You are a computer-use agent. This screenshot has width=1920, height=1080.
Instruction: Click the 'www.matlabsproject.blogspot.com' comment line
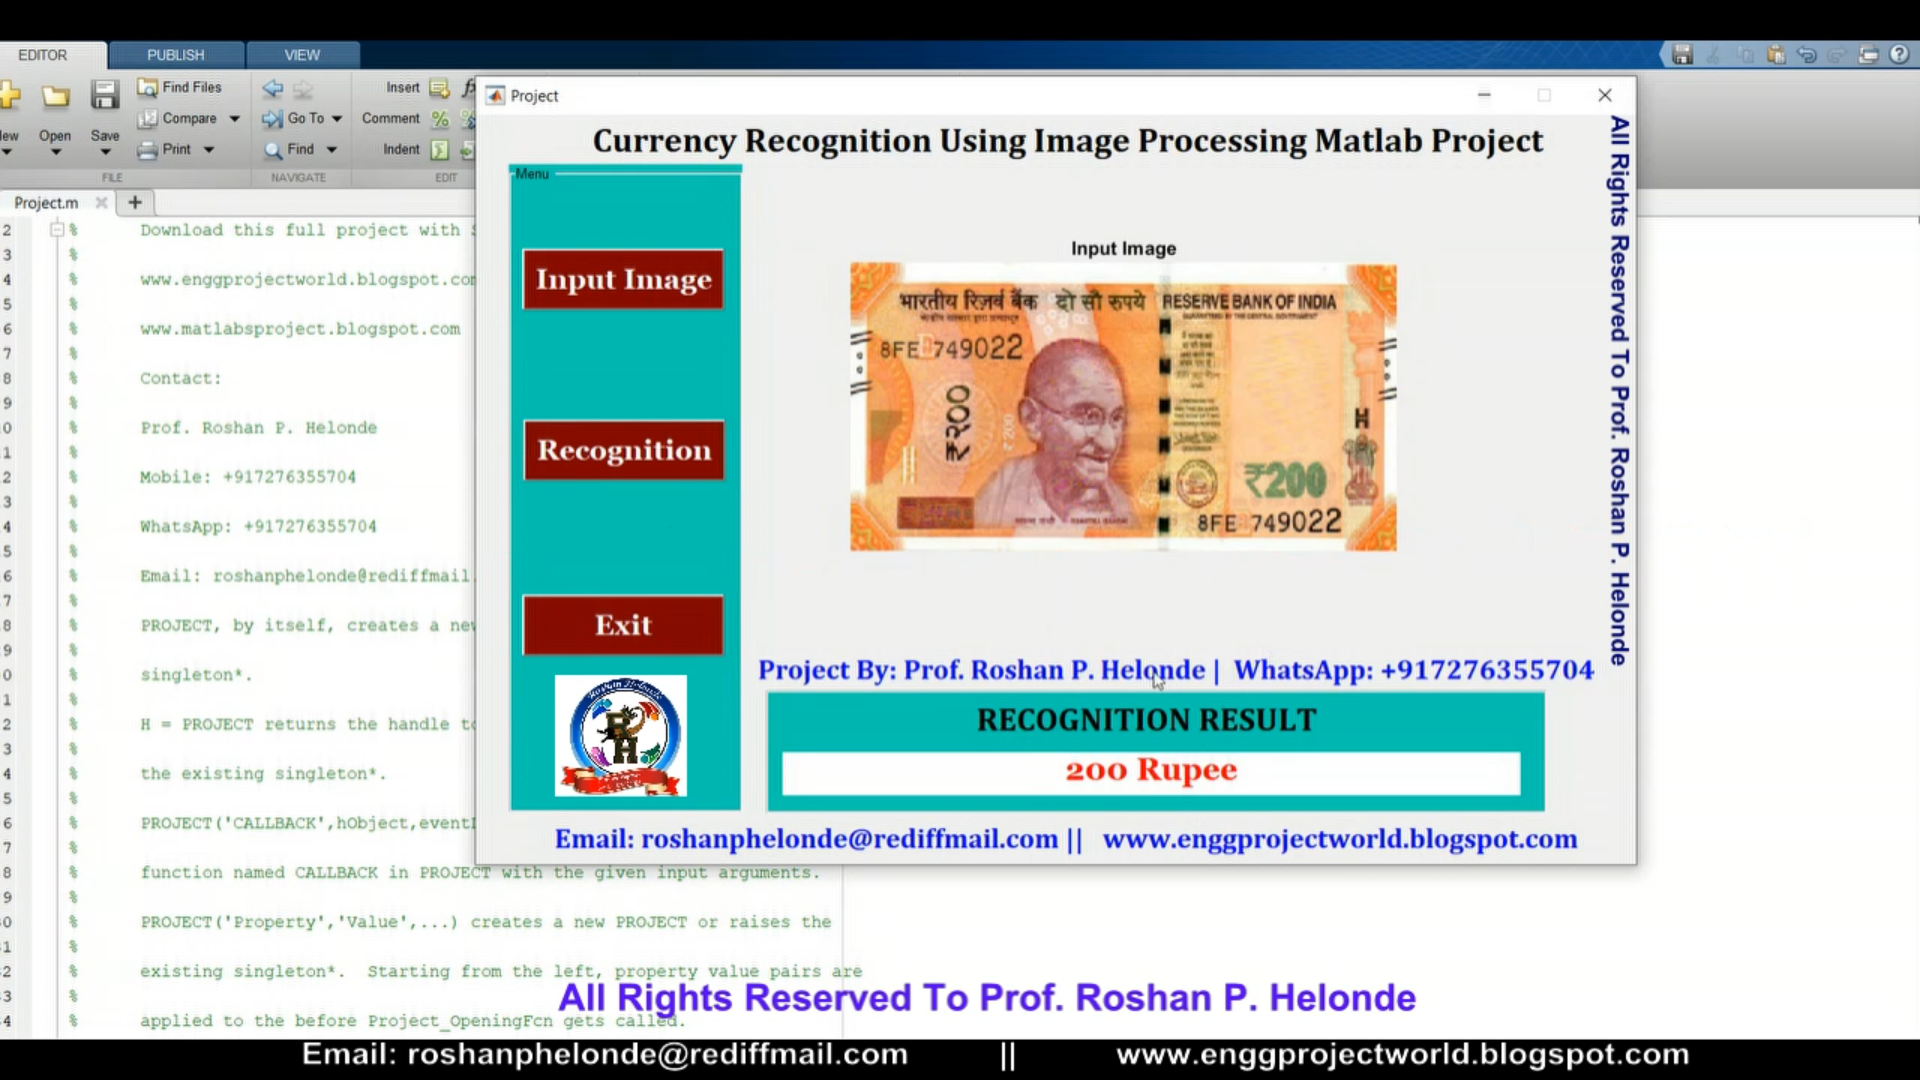pos(300,329)
